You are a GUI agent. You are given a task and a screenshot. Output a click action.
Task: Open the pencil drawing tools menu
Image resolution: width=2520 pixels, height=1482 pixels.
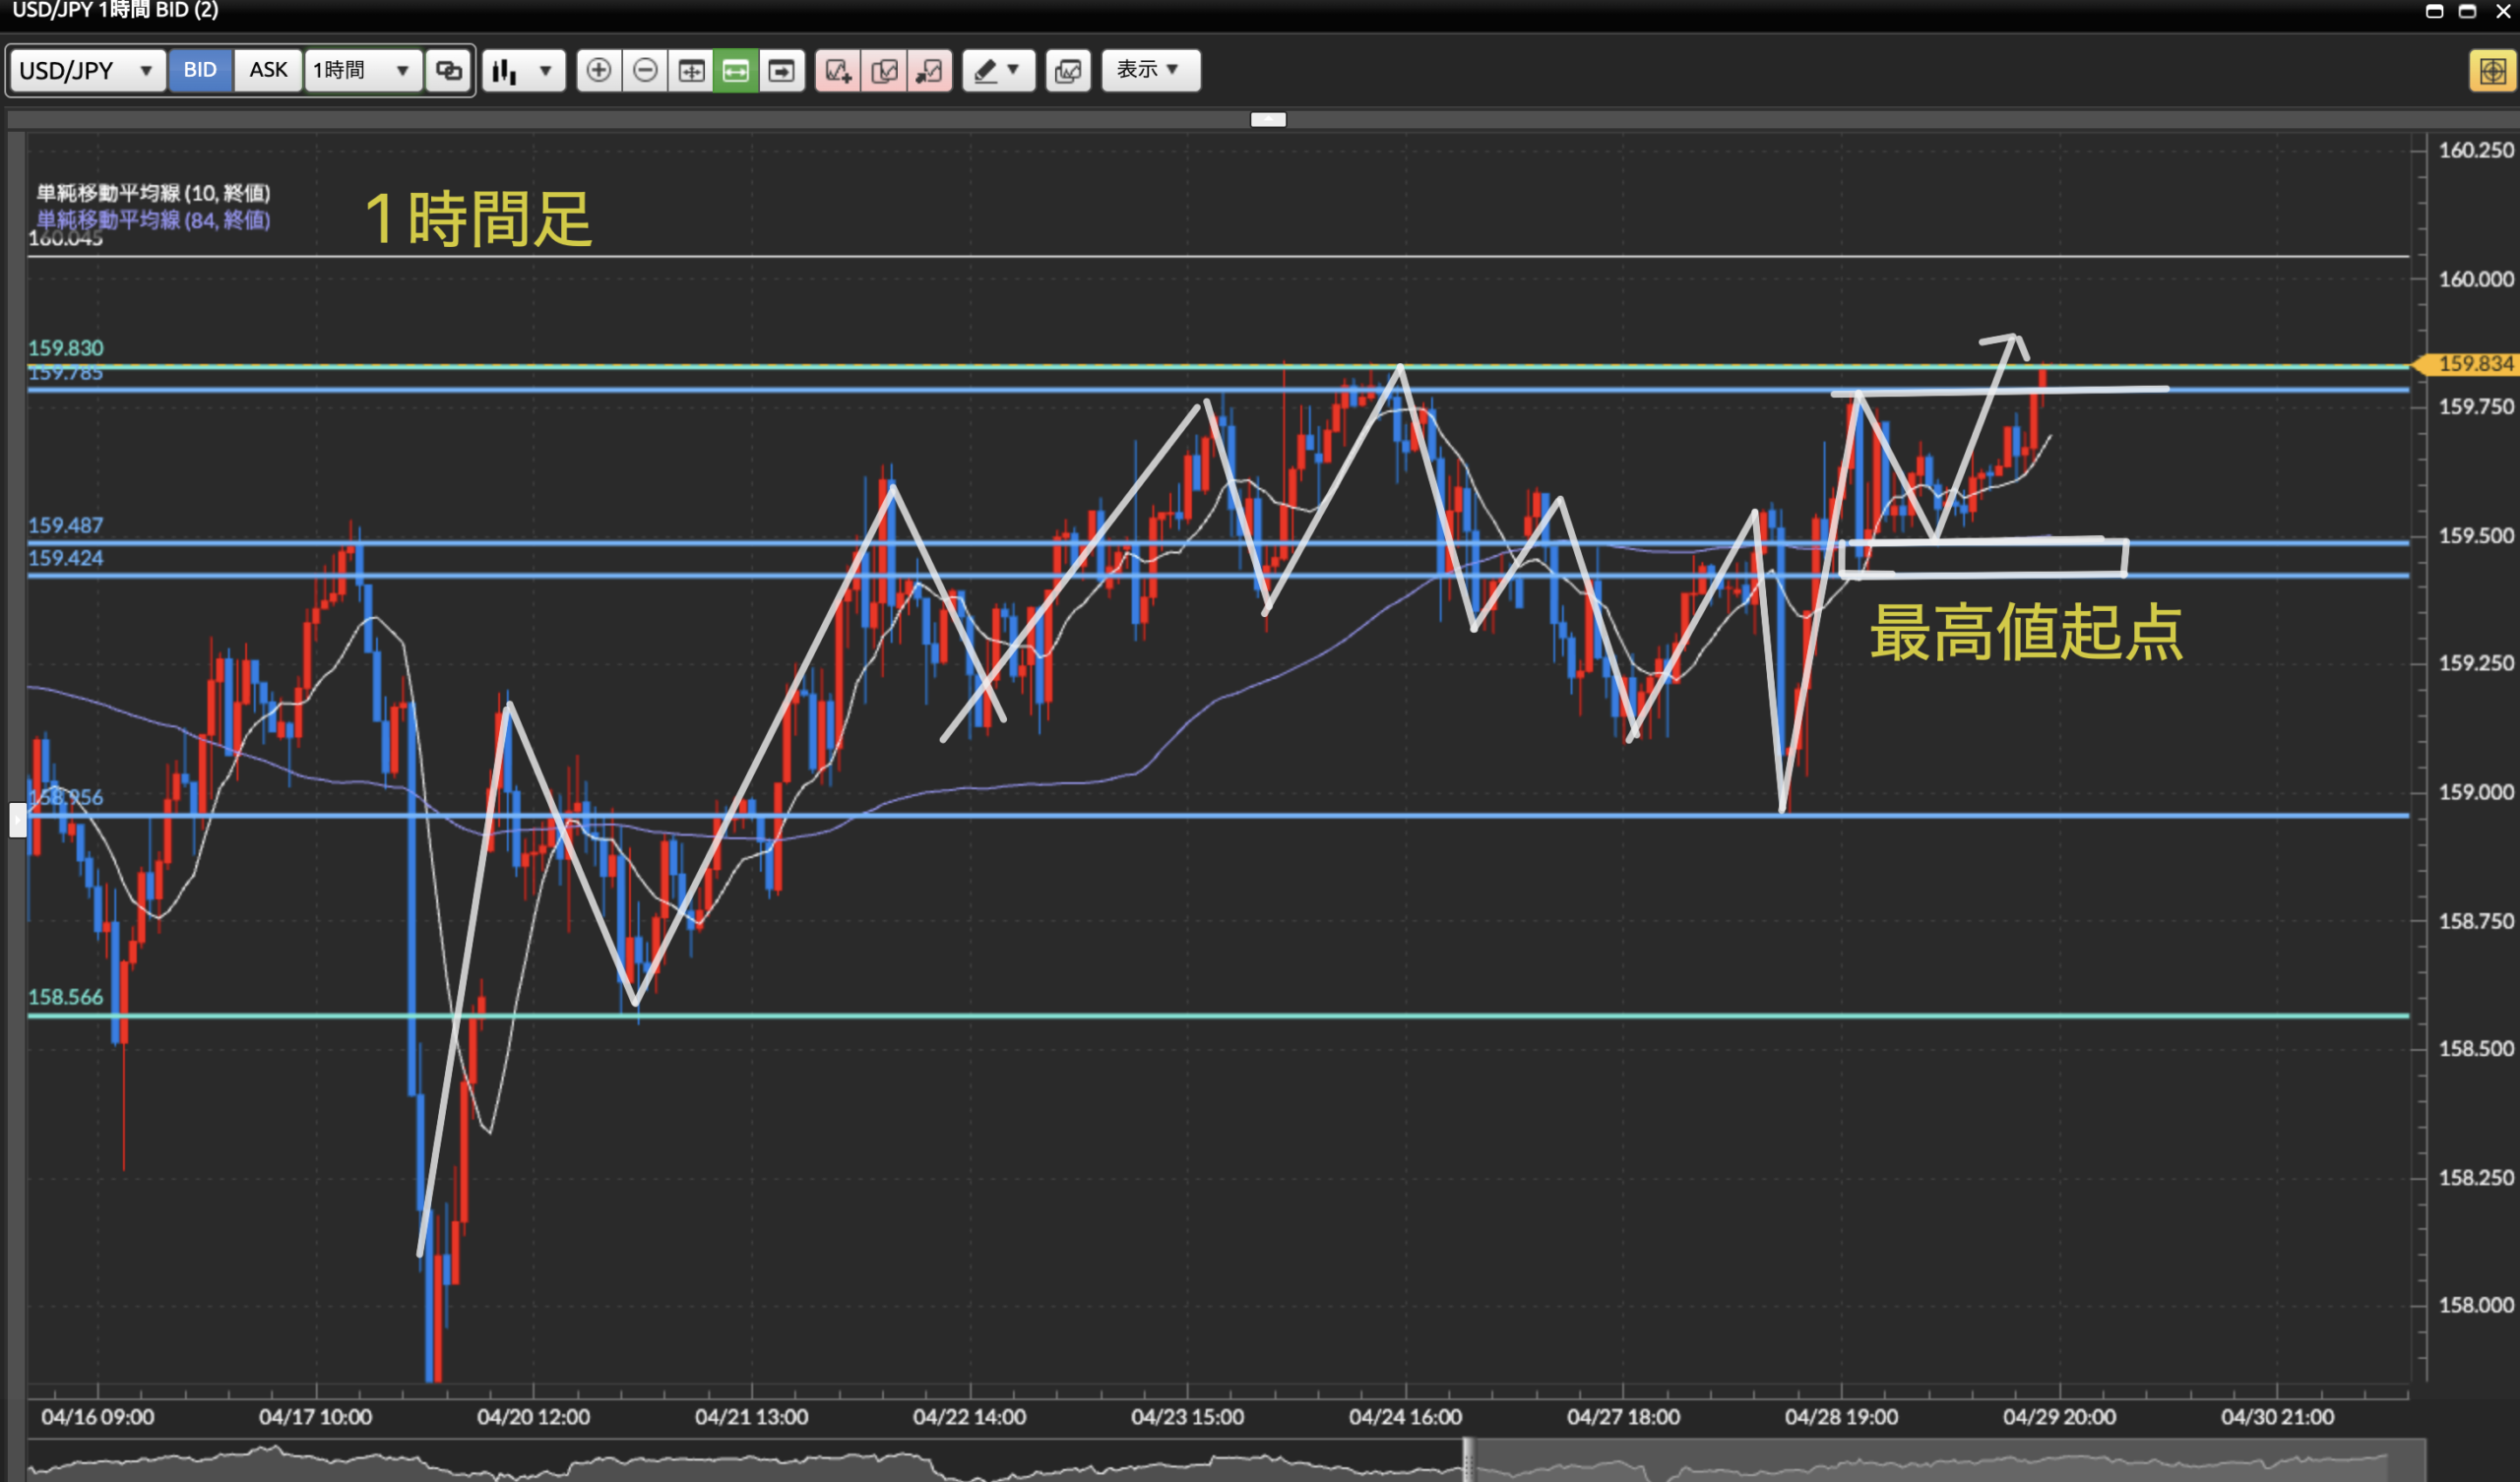[x=997, y=70]
